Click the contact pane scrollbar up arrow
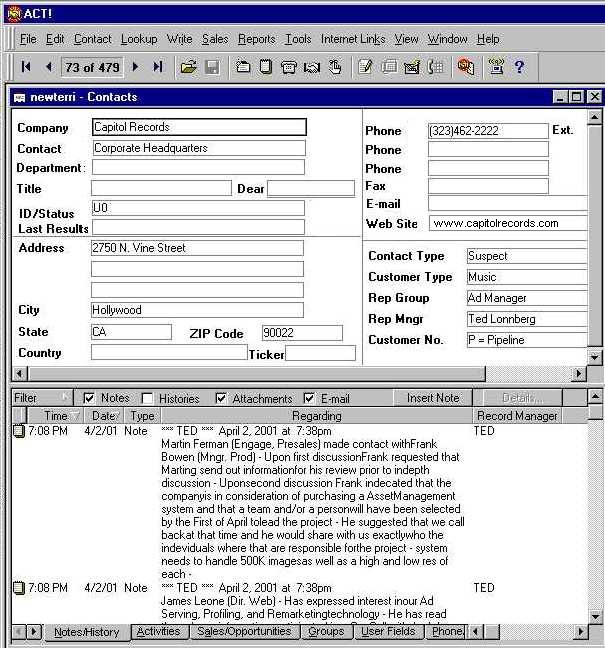The width and height of the screenshot is (605, 648). [594, 117]
